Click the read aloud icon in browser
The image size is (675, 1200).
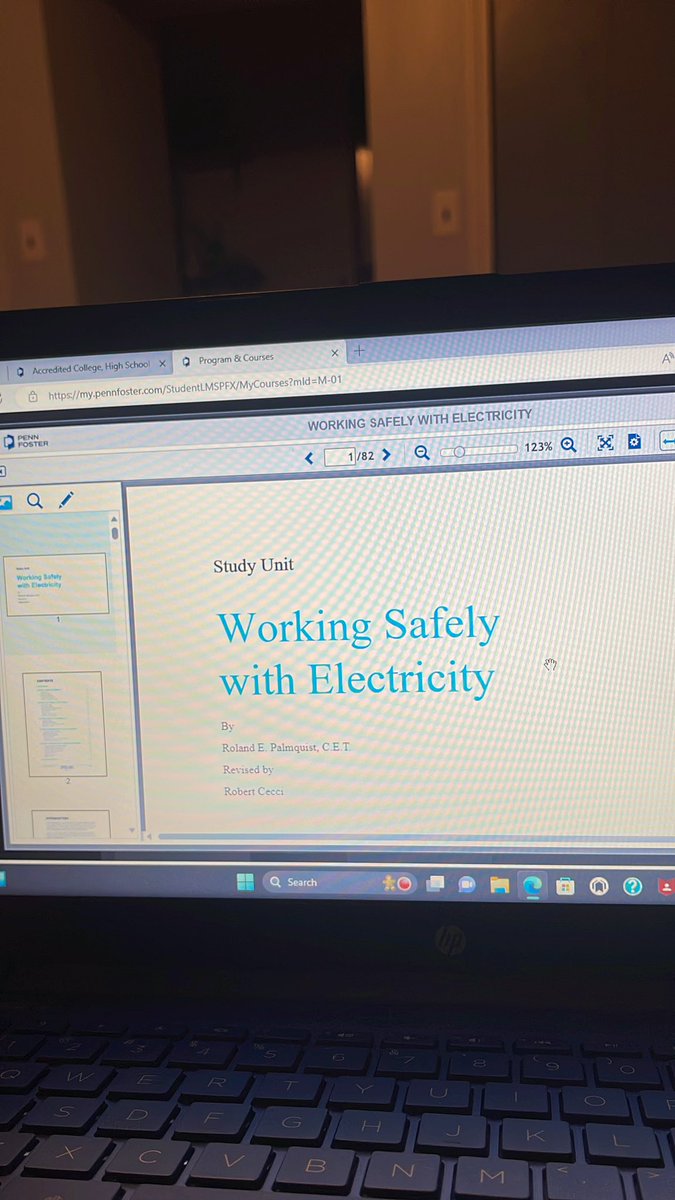tap(667, 356)
